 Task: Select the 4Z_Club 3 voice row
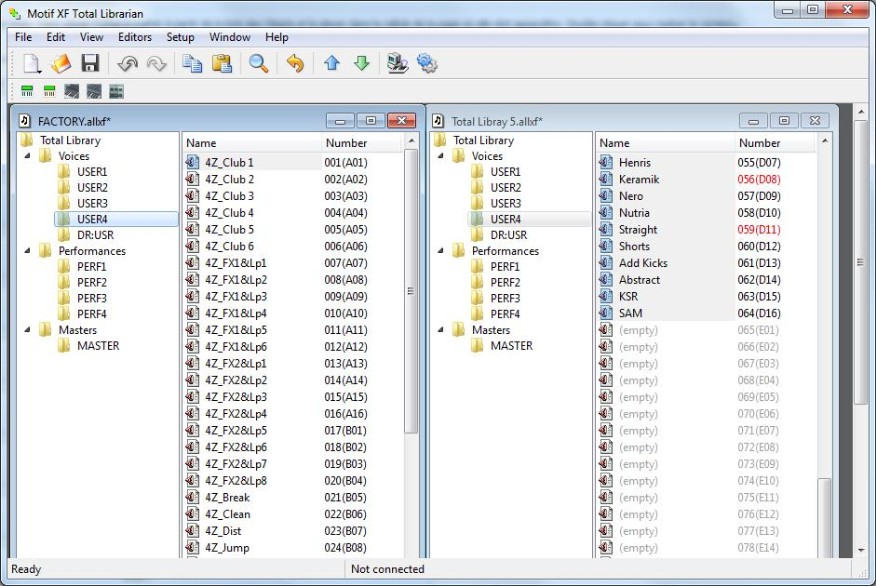[292, 196]
